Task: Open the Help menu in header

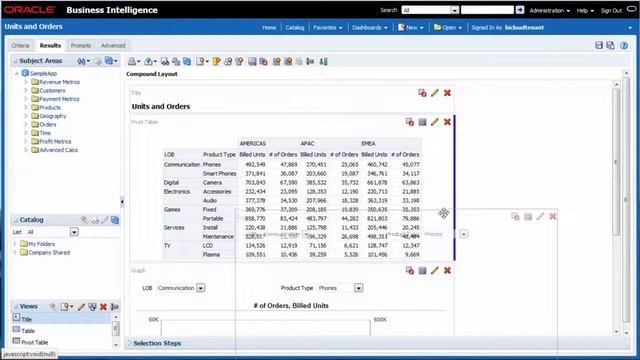Action: [x=585, y=11]
